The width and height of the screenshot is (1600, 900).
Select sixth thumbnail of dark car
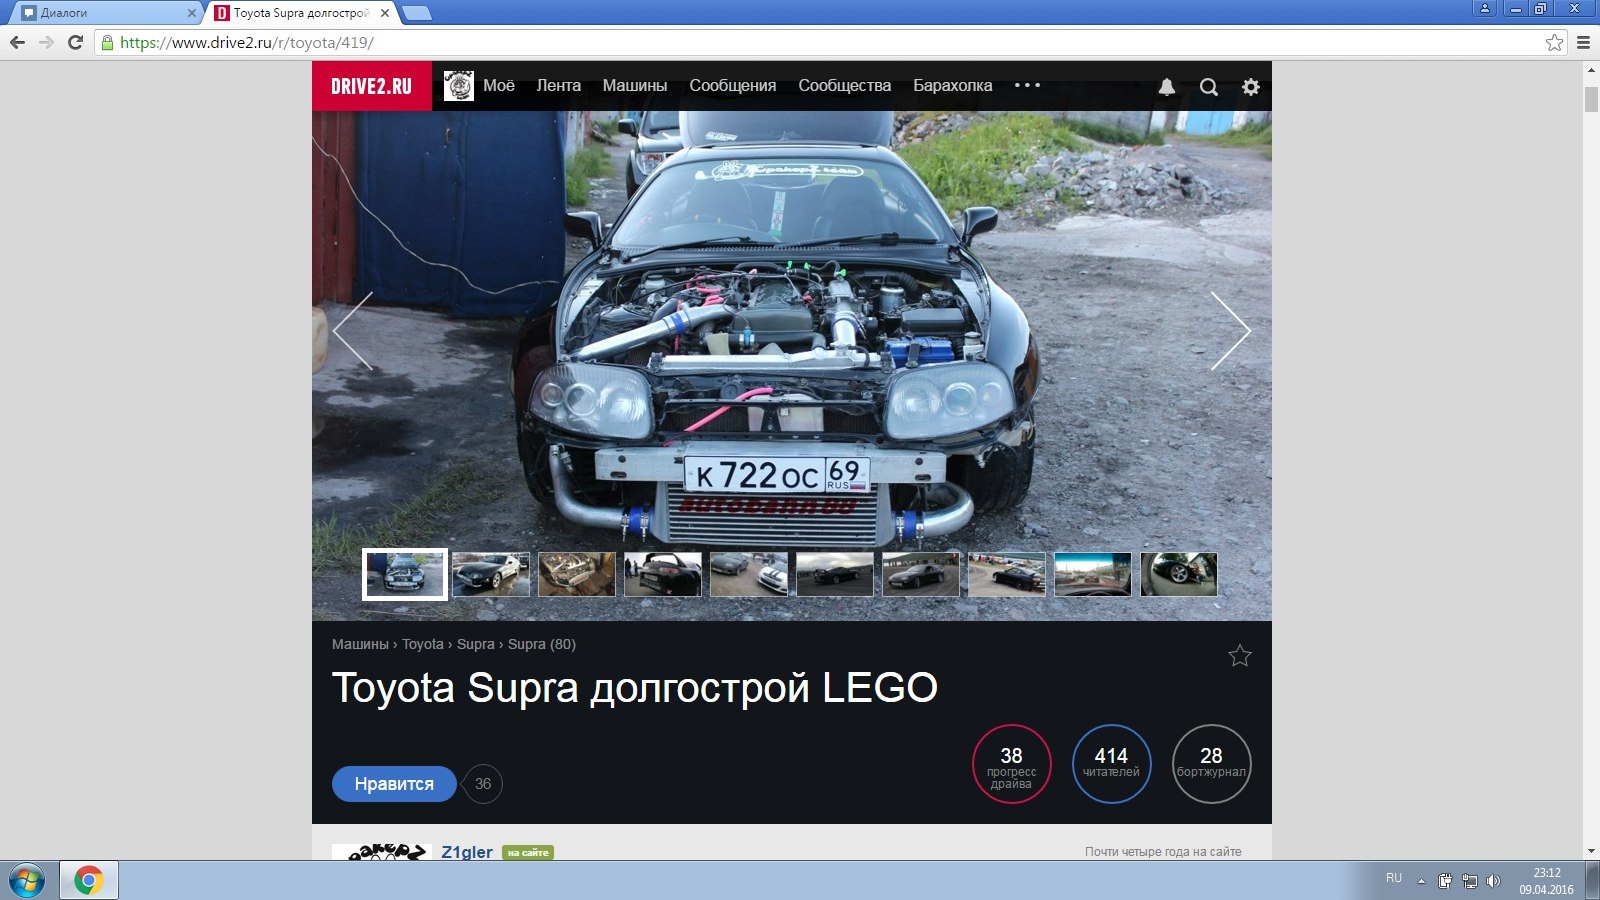(x=835, y=575)
